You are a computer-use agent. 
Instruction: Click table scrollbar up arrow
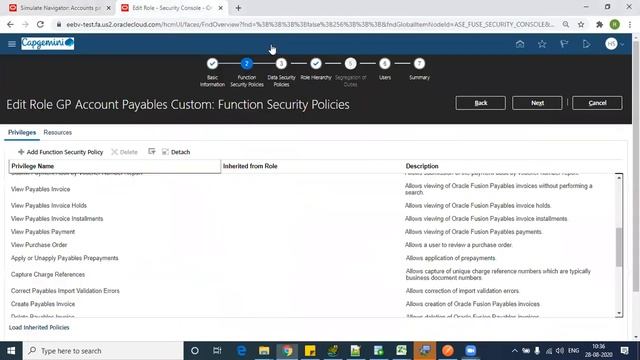coord(619,178)
